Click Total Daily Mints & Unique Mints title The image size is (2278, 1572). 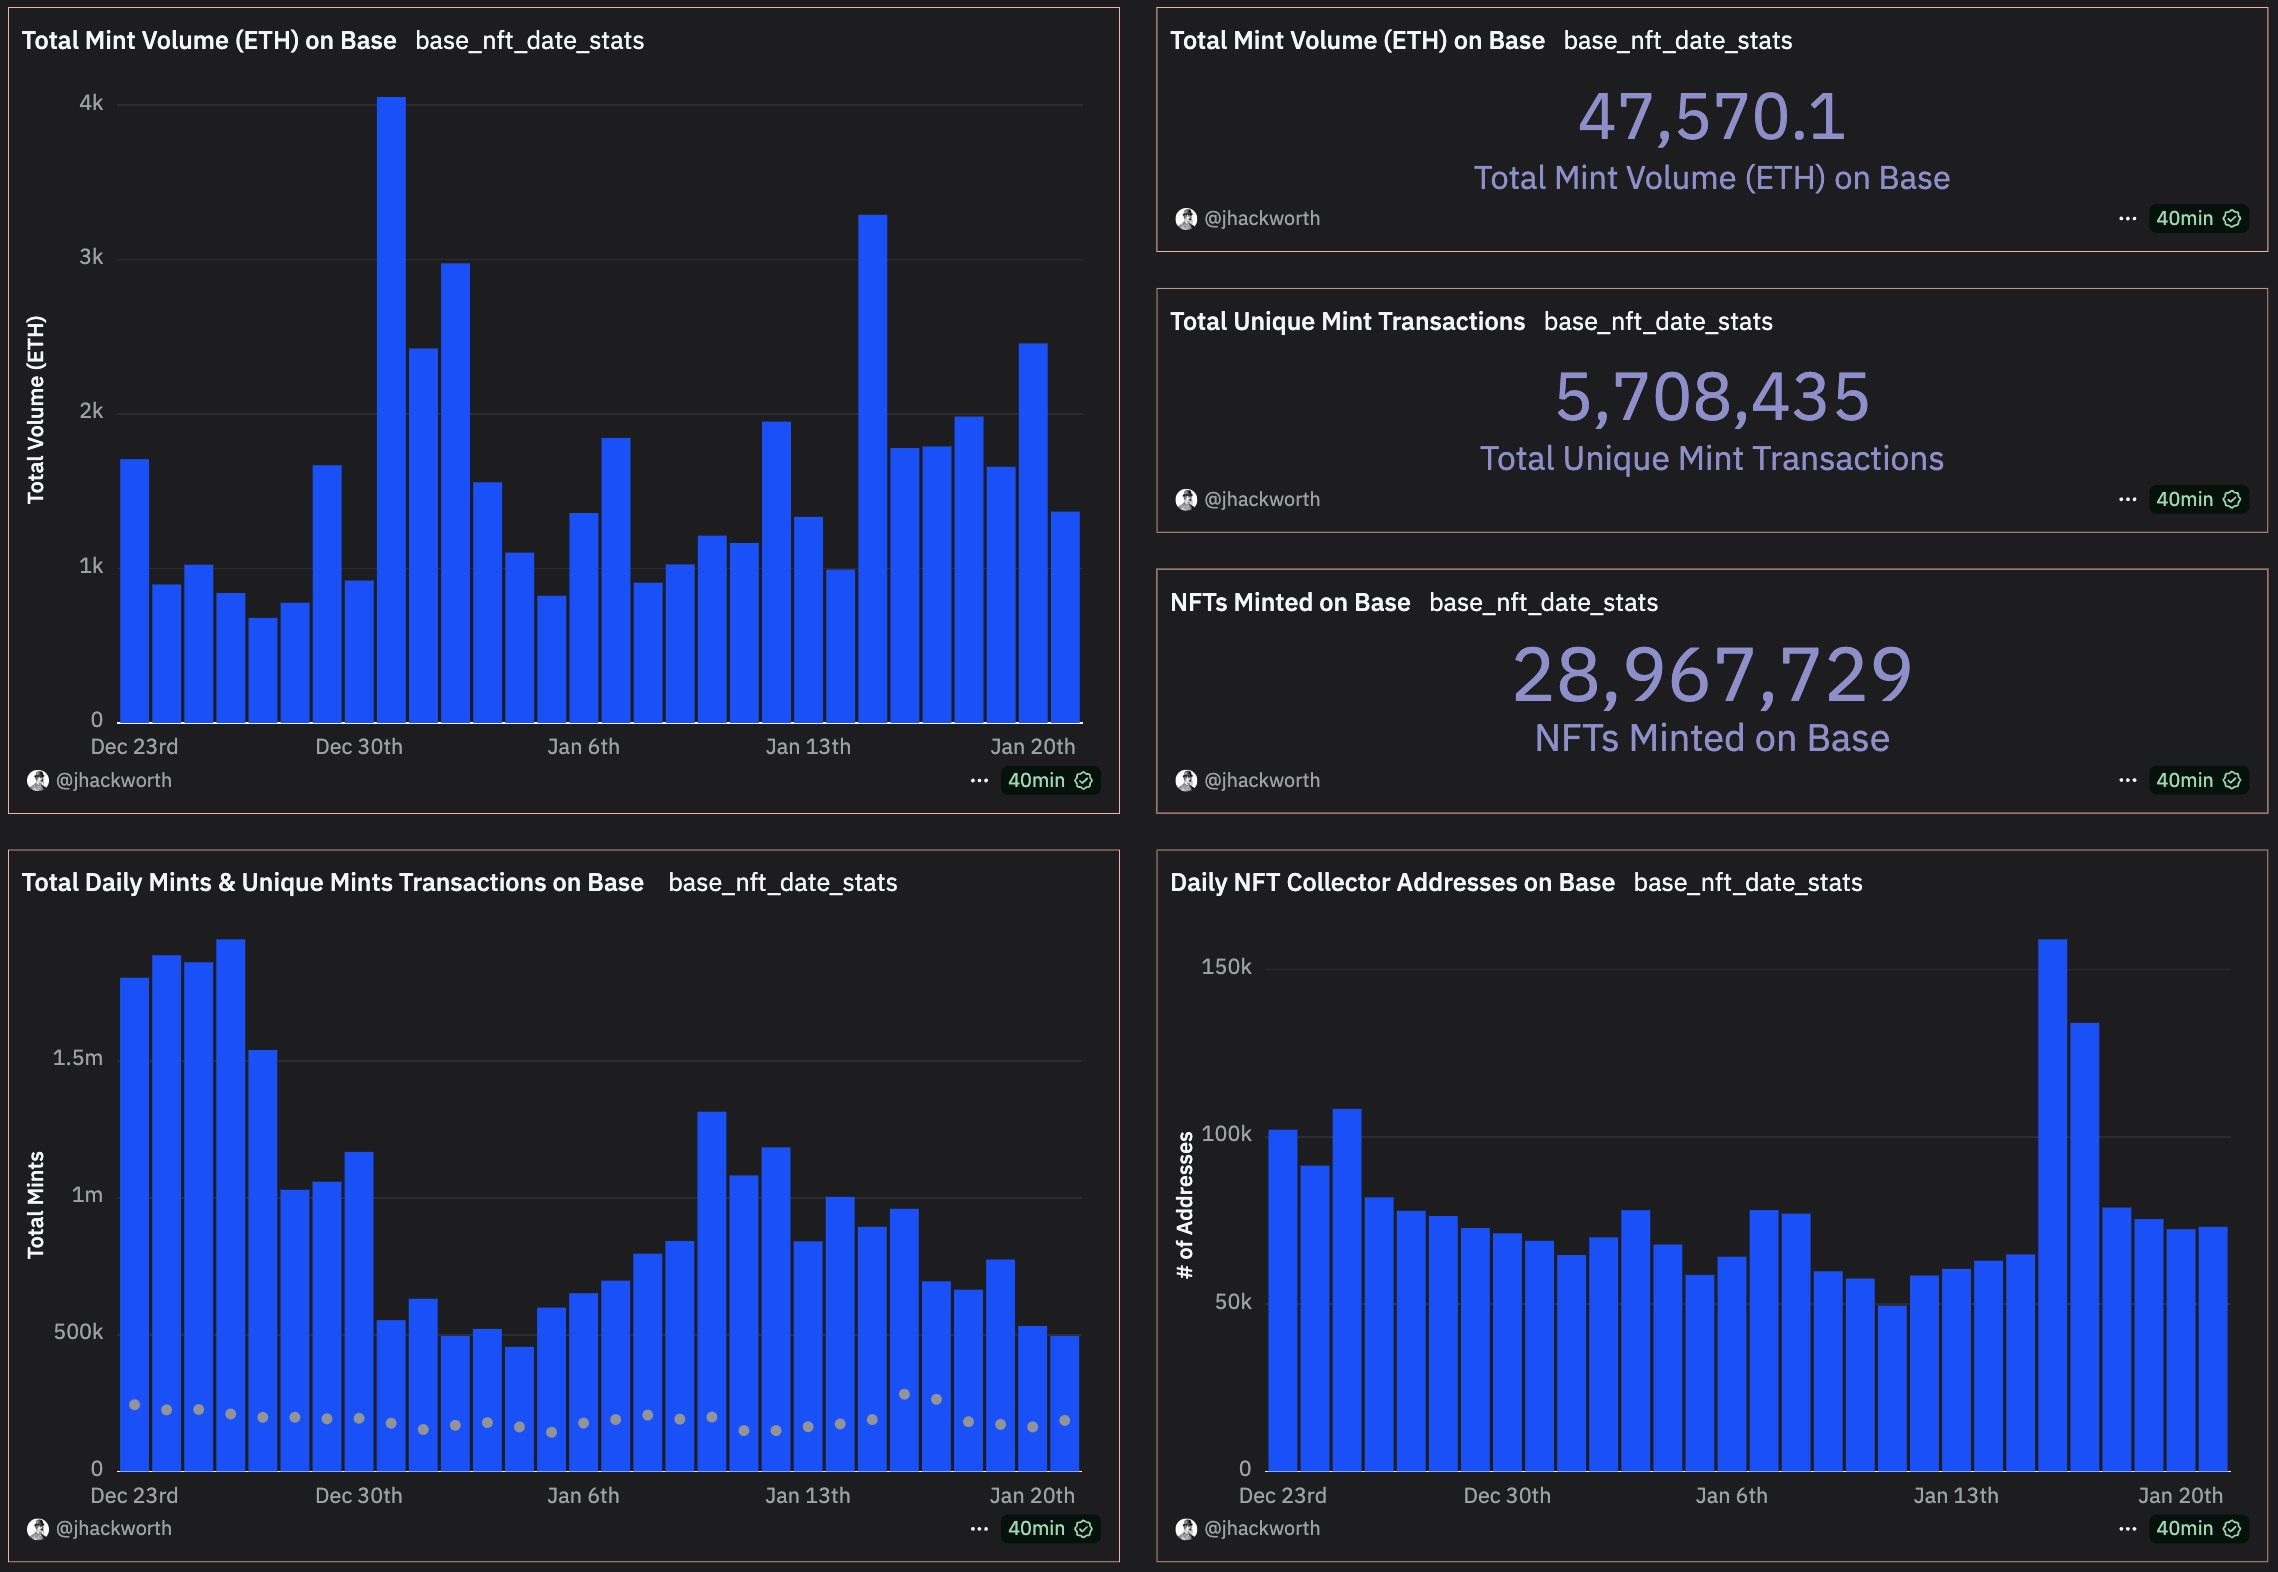click(x=332, y=882)
